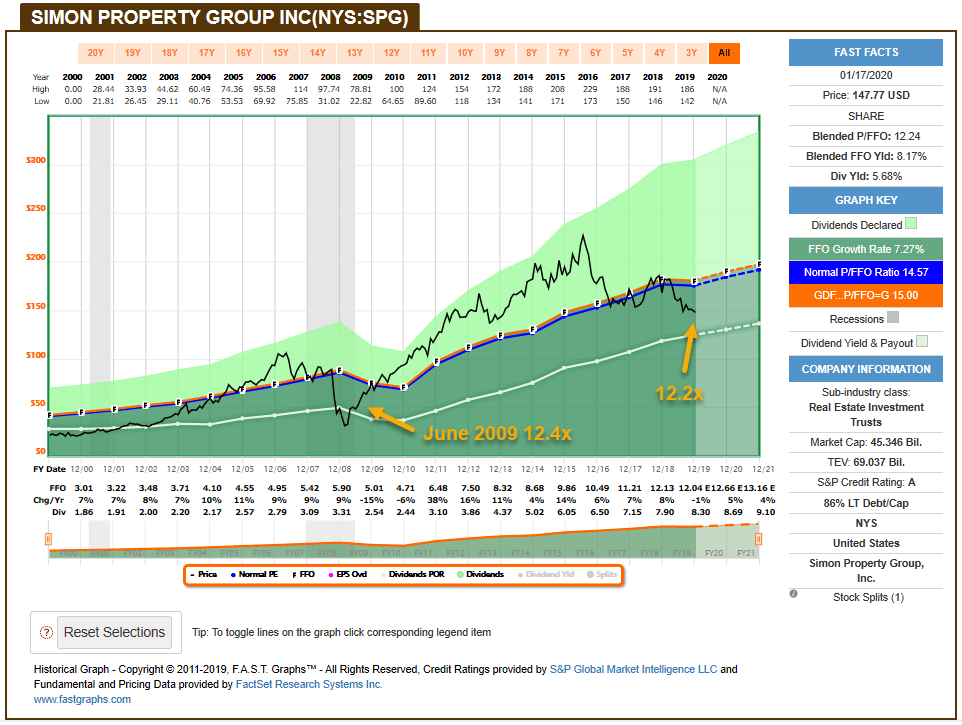Click the grayed Splits legend icon
The height and width of the screenshot is (725, 962).
click(590, 574)
